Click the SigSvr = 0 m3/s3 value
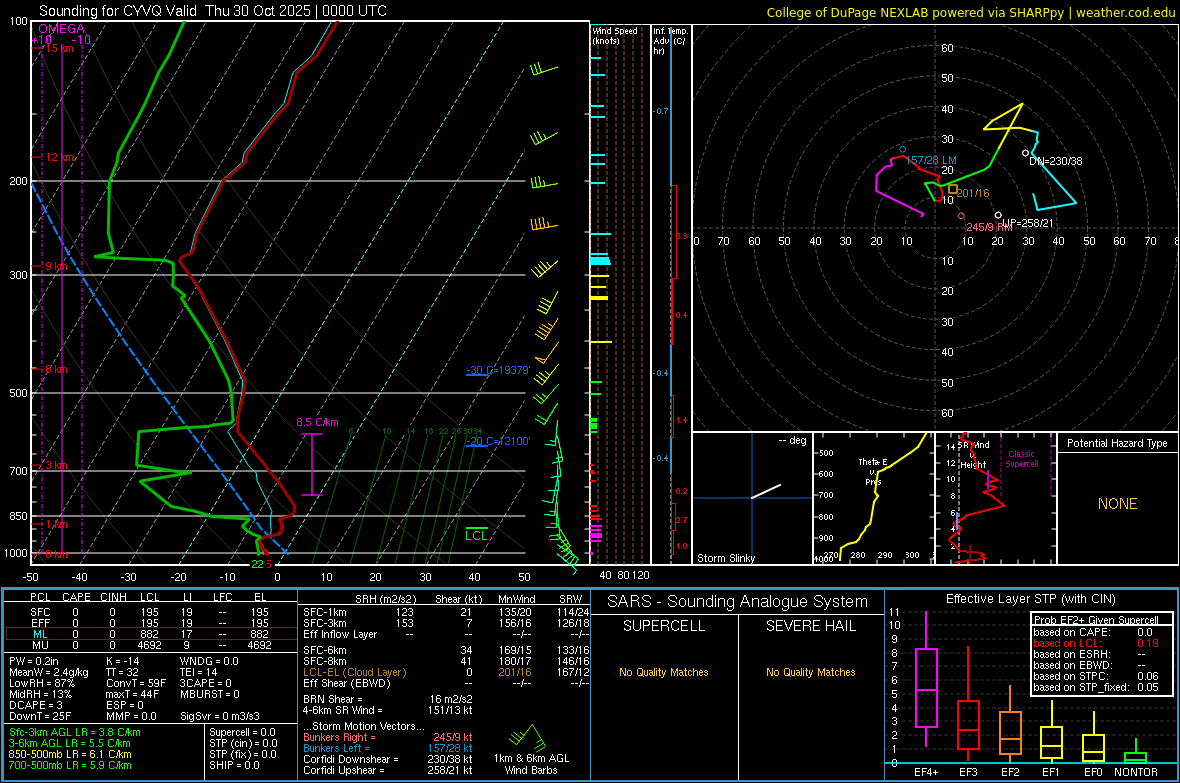Image resolution: width=1180 pixels, height=783 pixels. (x=220, y=716)
